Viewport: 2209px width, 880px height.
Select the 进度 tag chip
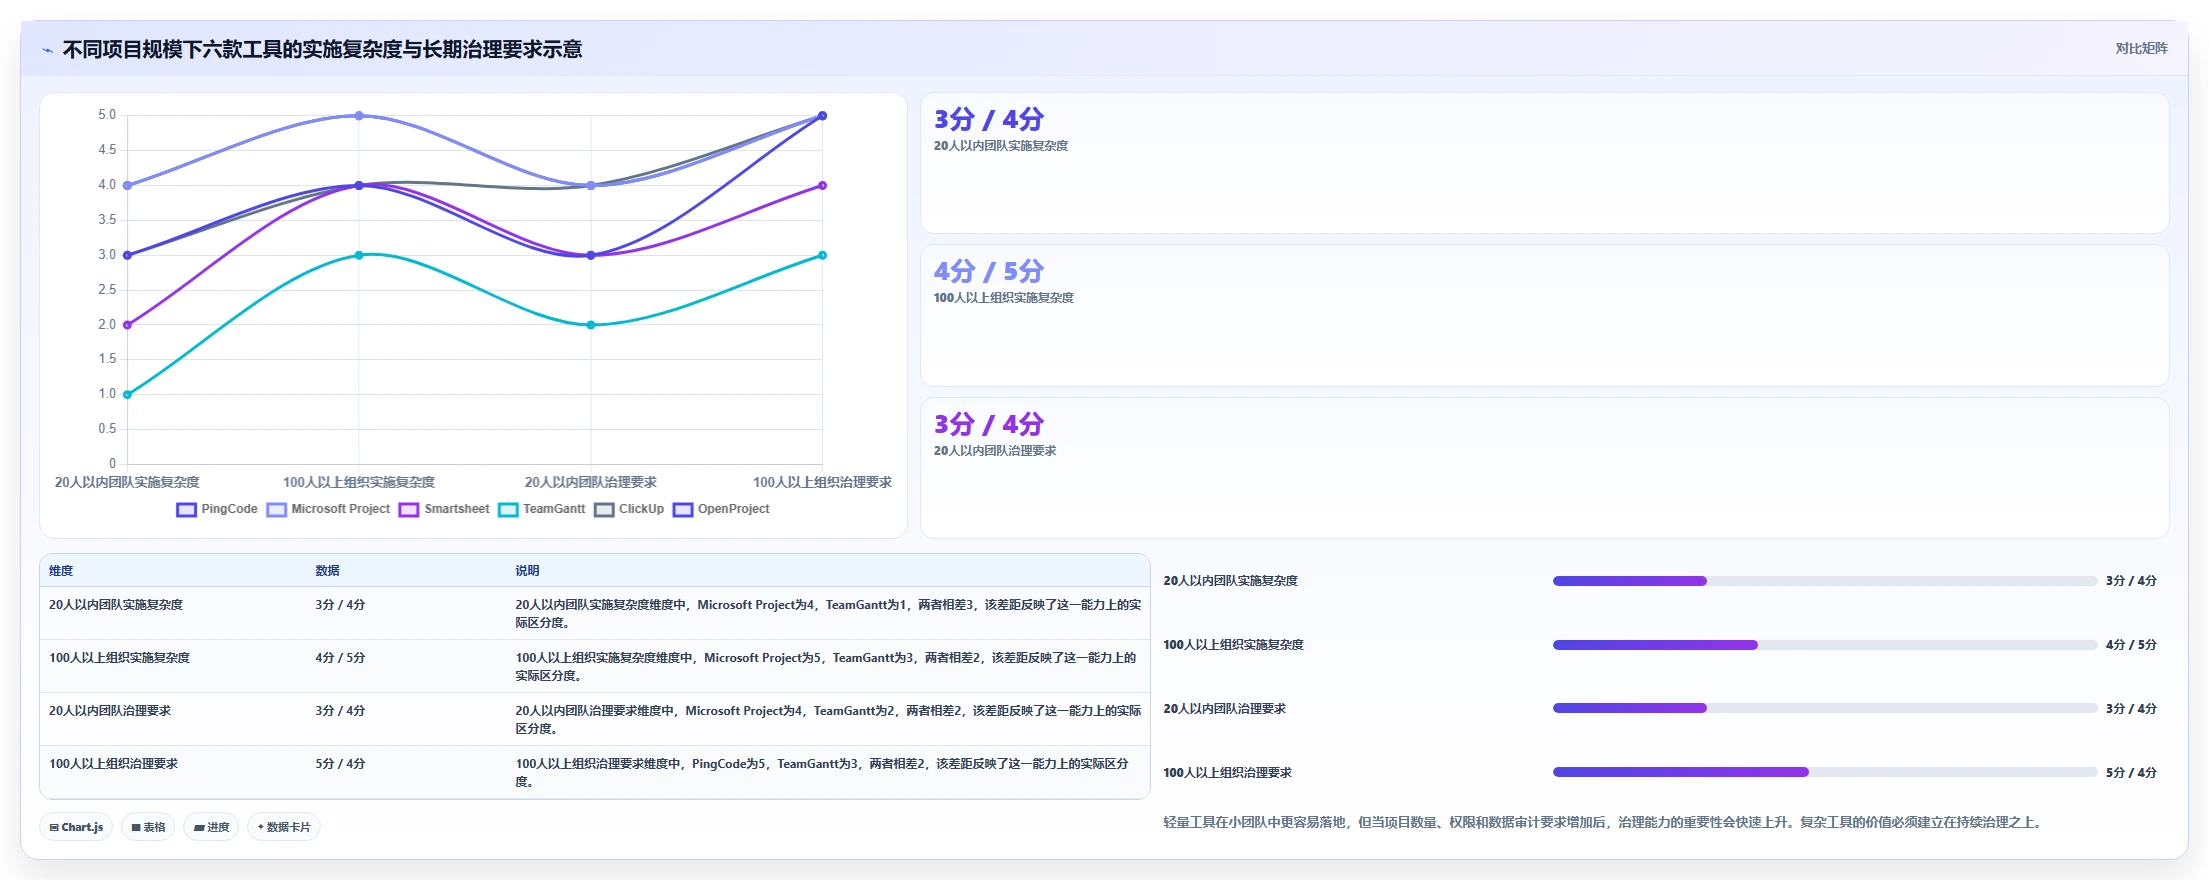[211, 827]
